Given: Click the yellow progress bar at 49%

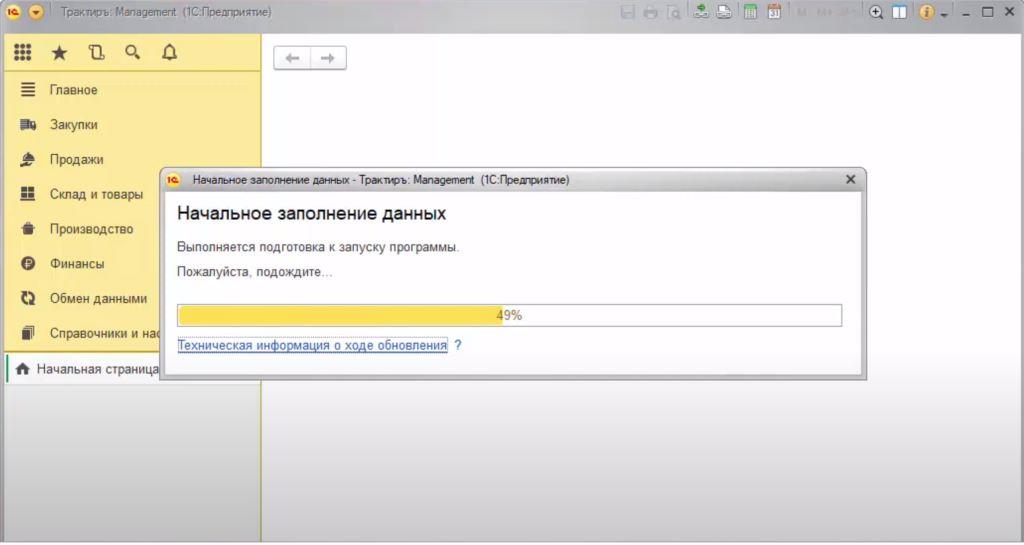Looking at the screenshot, I should (x=340, y=315).
